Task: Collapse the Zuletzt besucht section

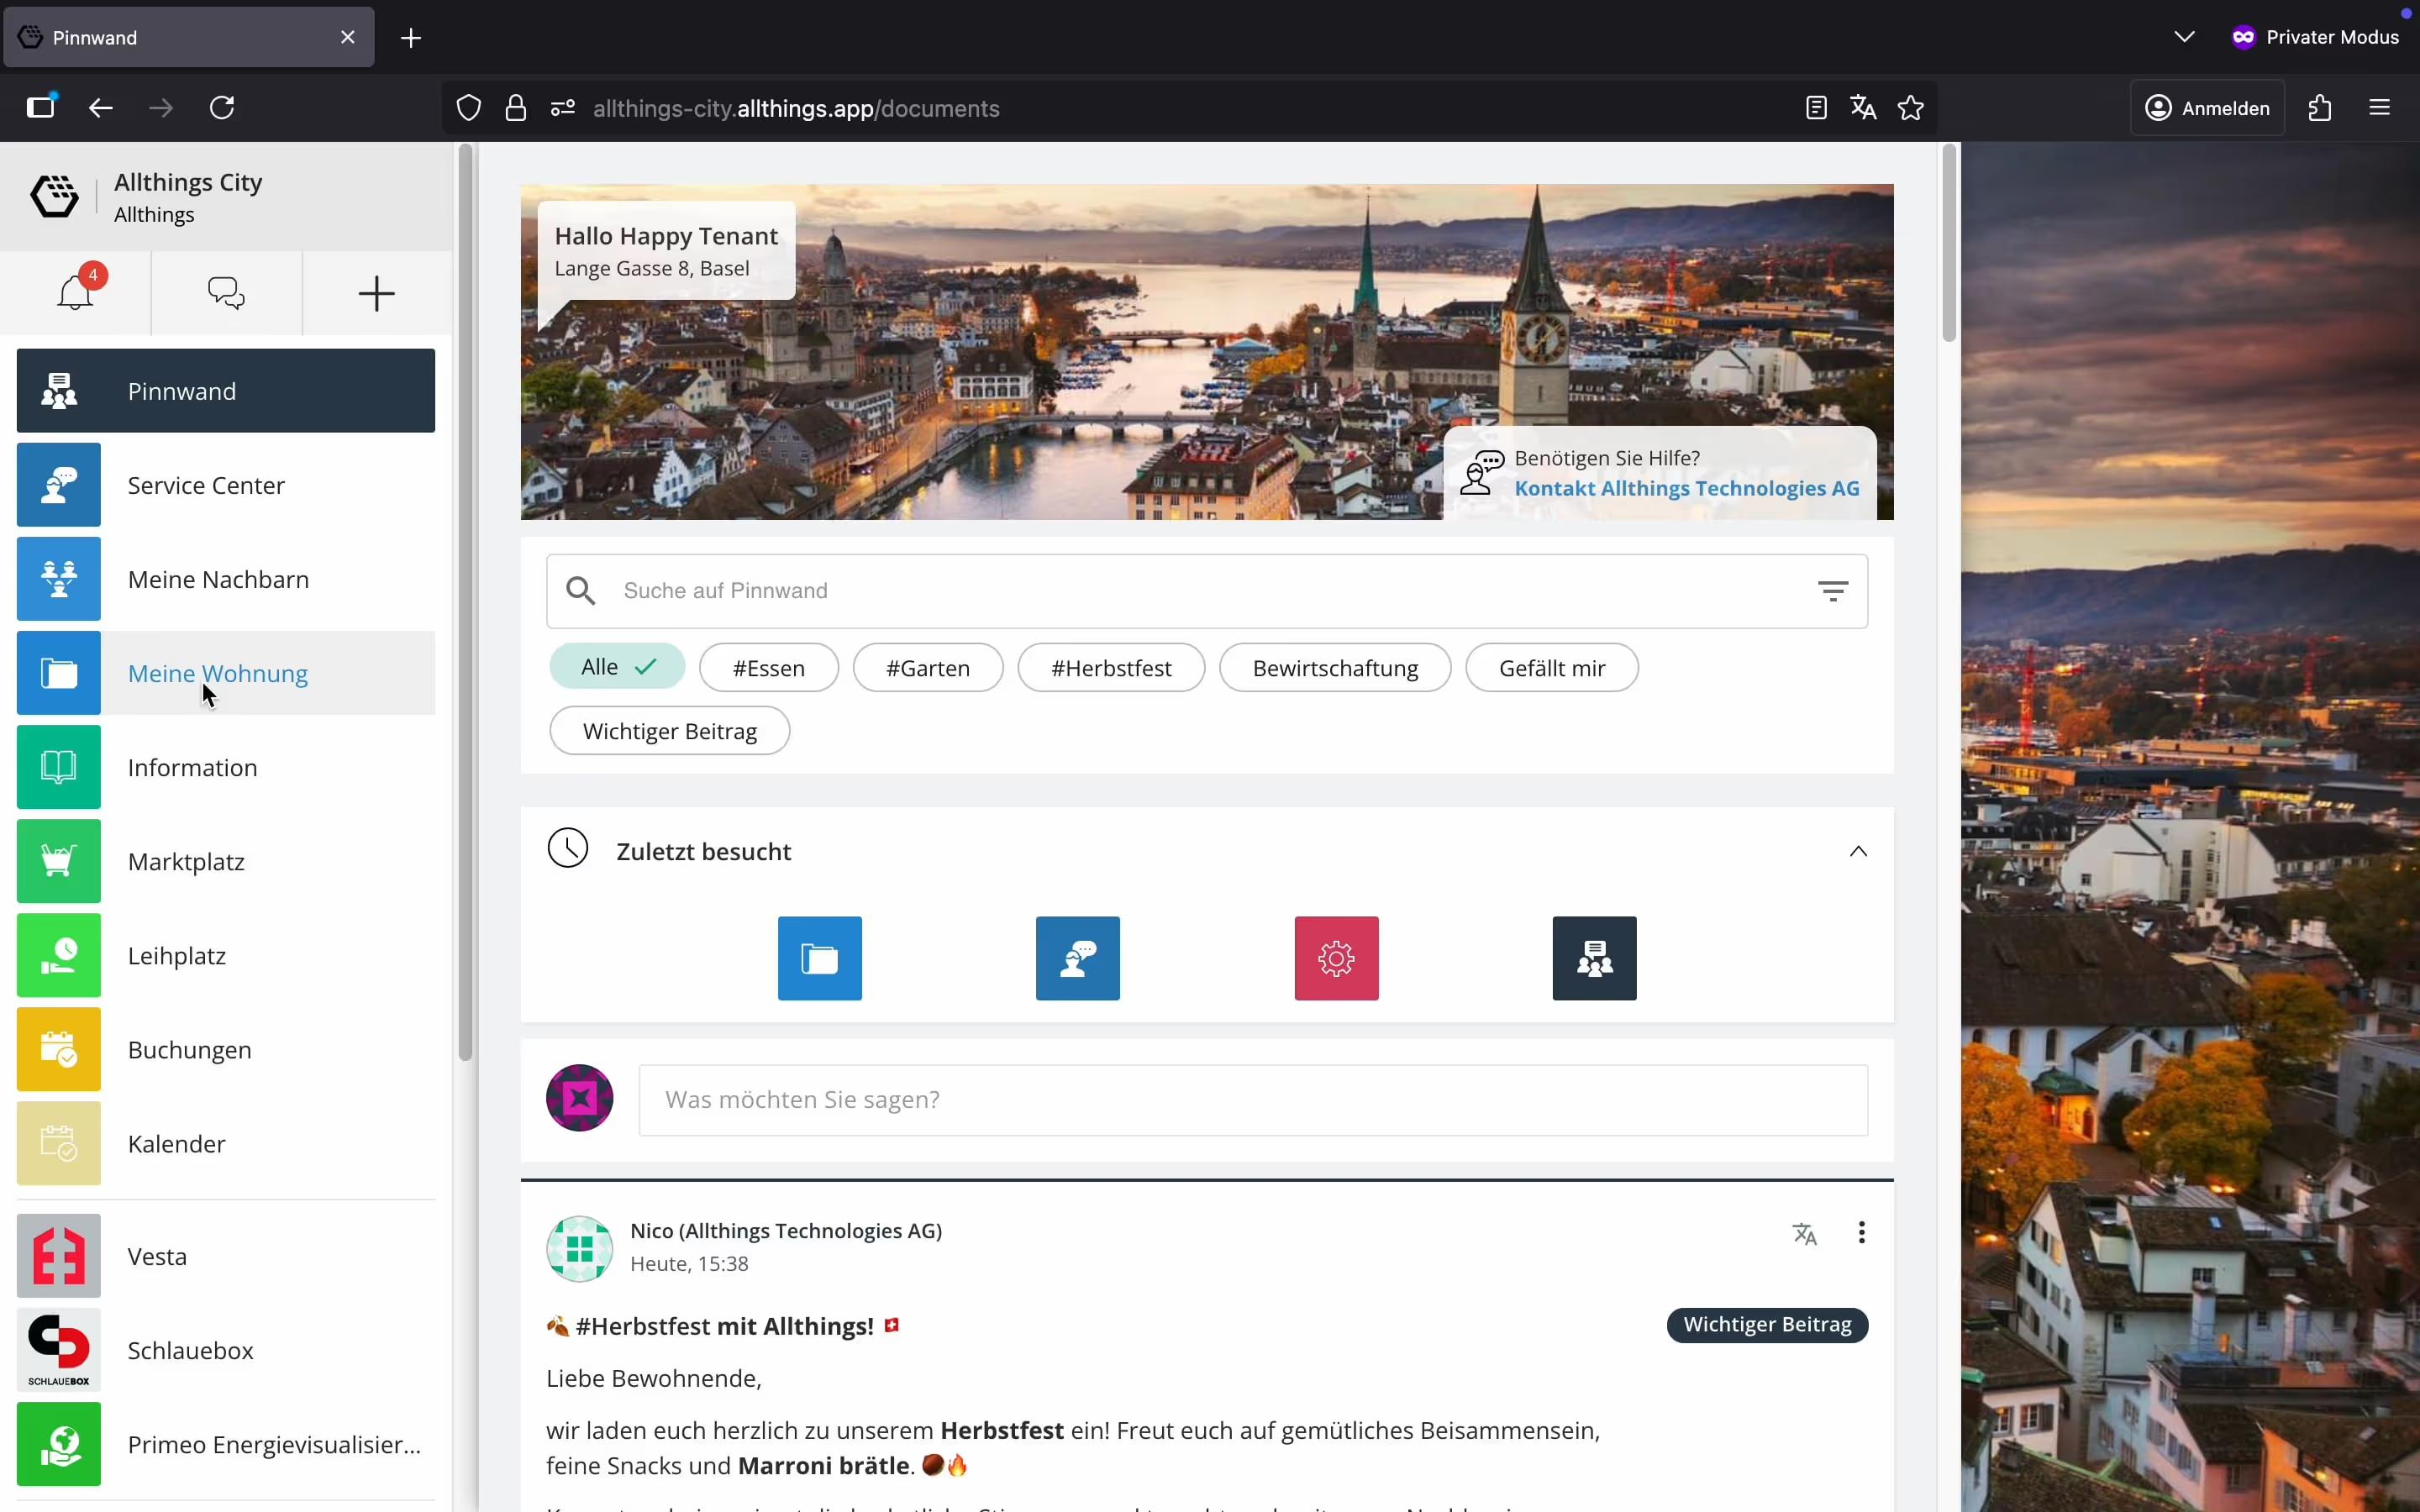Action: click(x=1858, y=851)
